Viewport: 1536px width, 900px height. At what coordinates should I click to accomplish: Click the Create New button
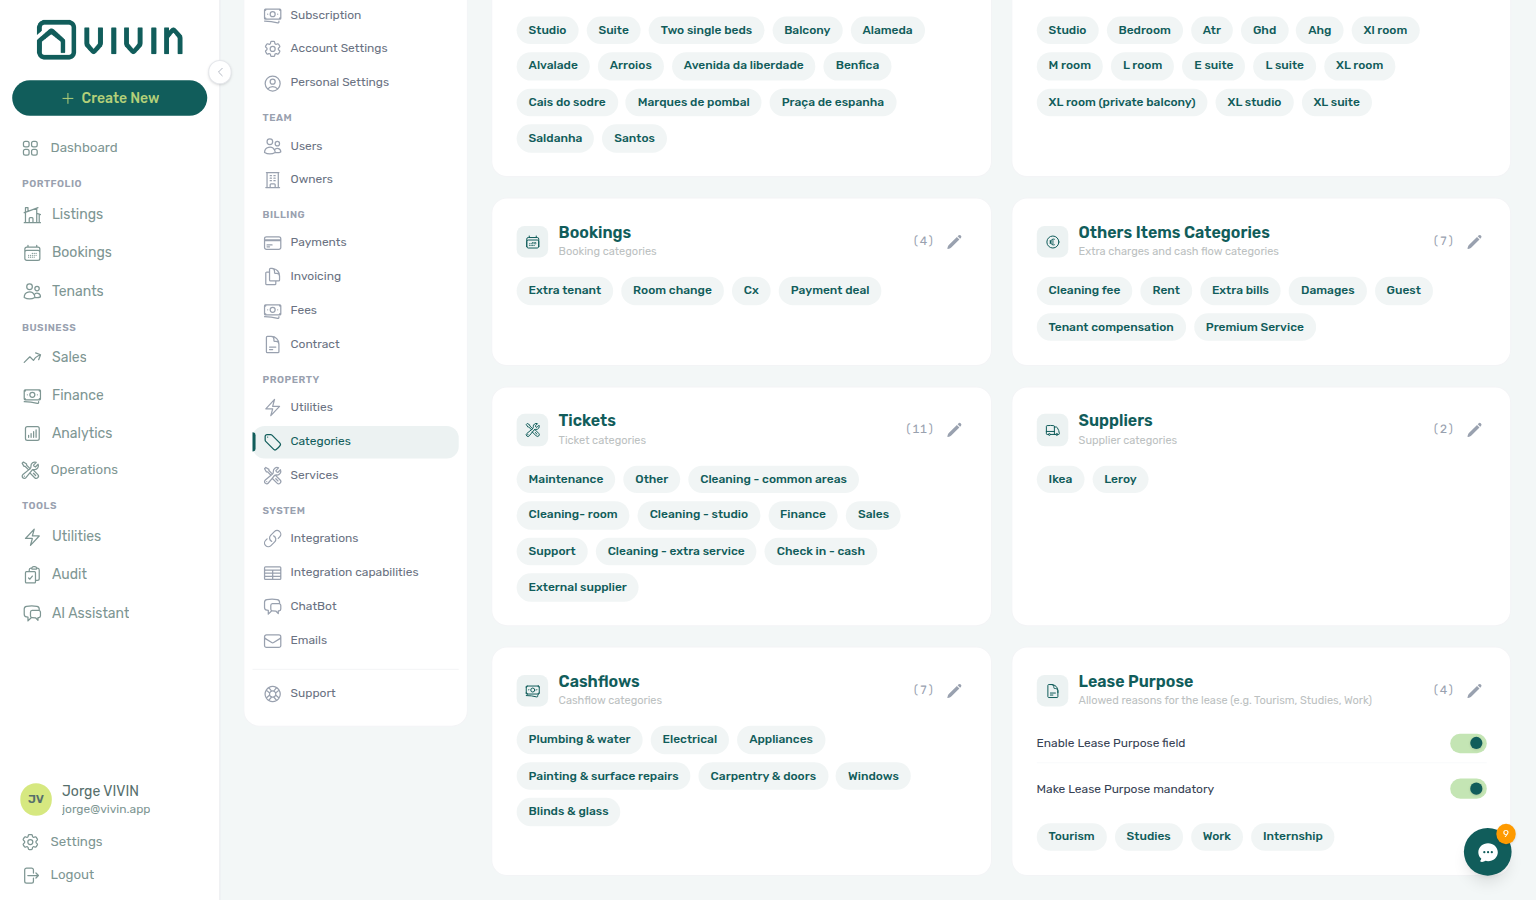point(109,98)
